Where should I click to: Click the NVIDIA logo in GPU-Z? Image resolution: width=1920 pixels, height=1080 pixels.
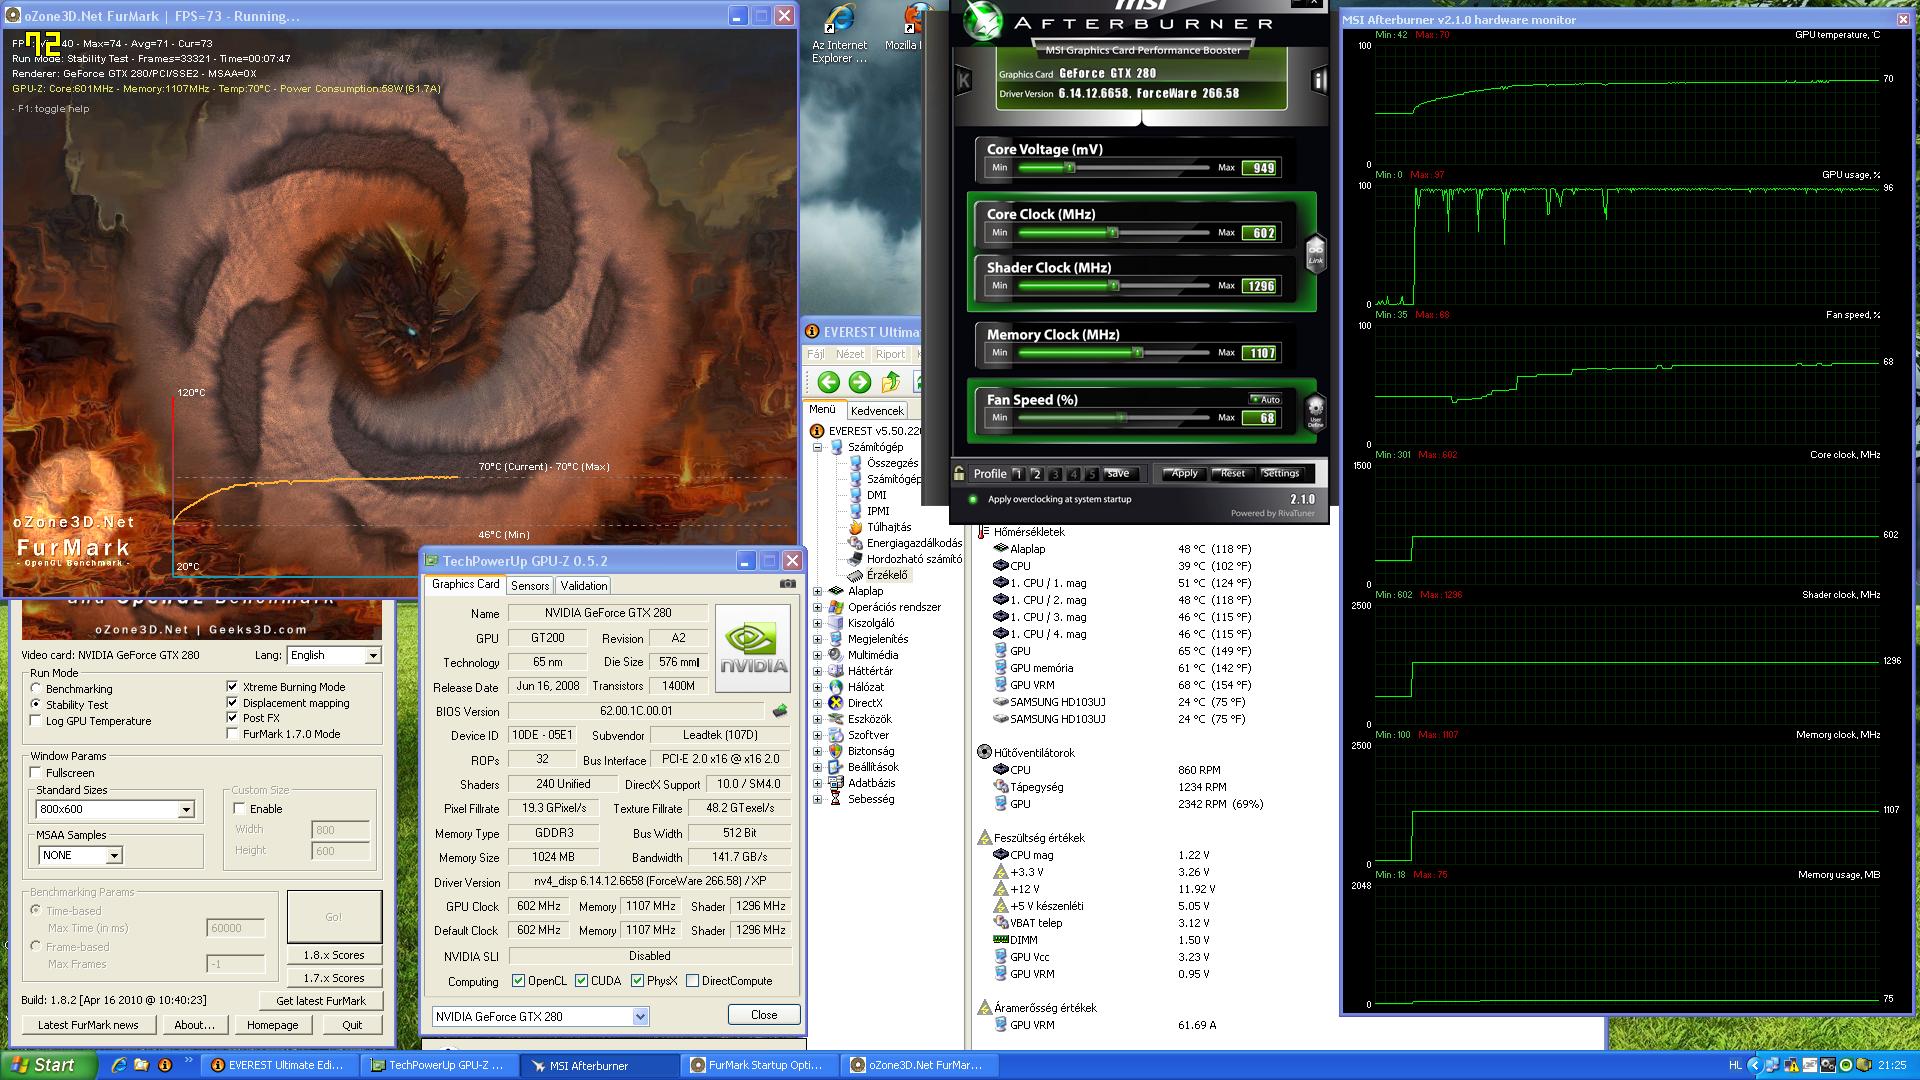753,648
